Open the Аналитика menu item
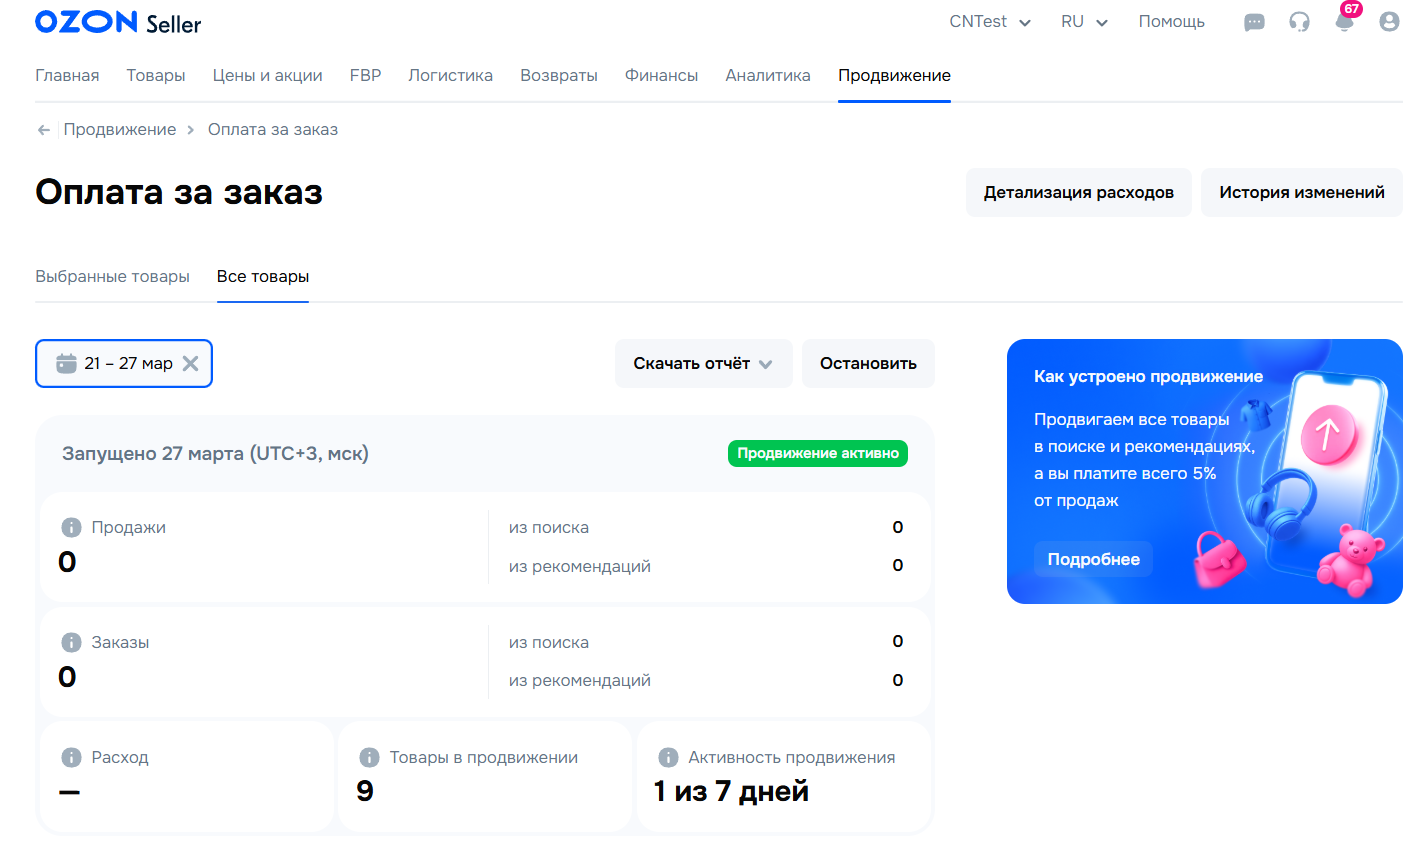Screen dimensions: 1426x859 (767, 75)
